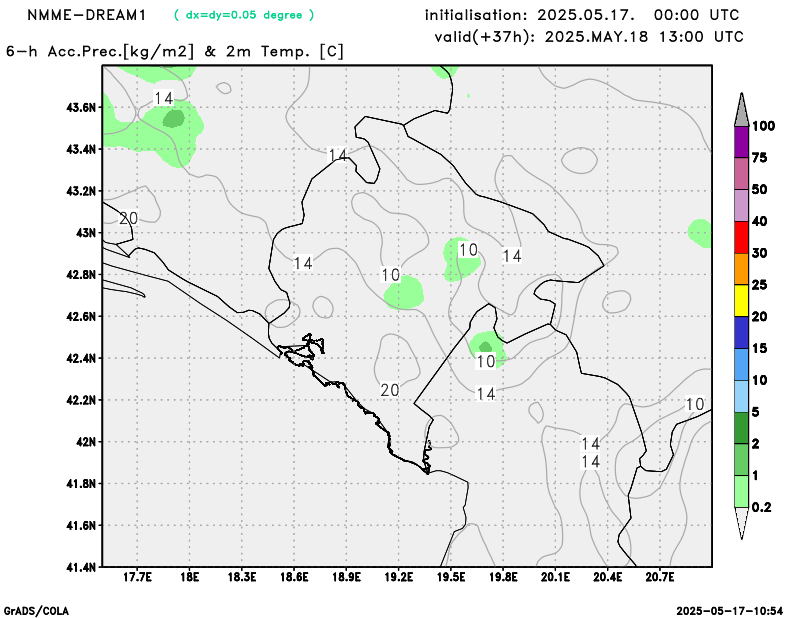Screen dimensions: 800x618
Task: Select the dark green 2–5 colorbar swatch
Action: pyautogui.click(x=741, y=428)
